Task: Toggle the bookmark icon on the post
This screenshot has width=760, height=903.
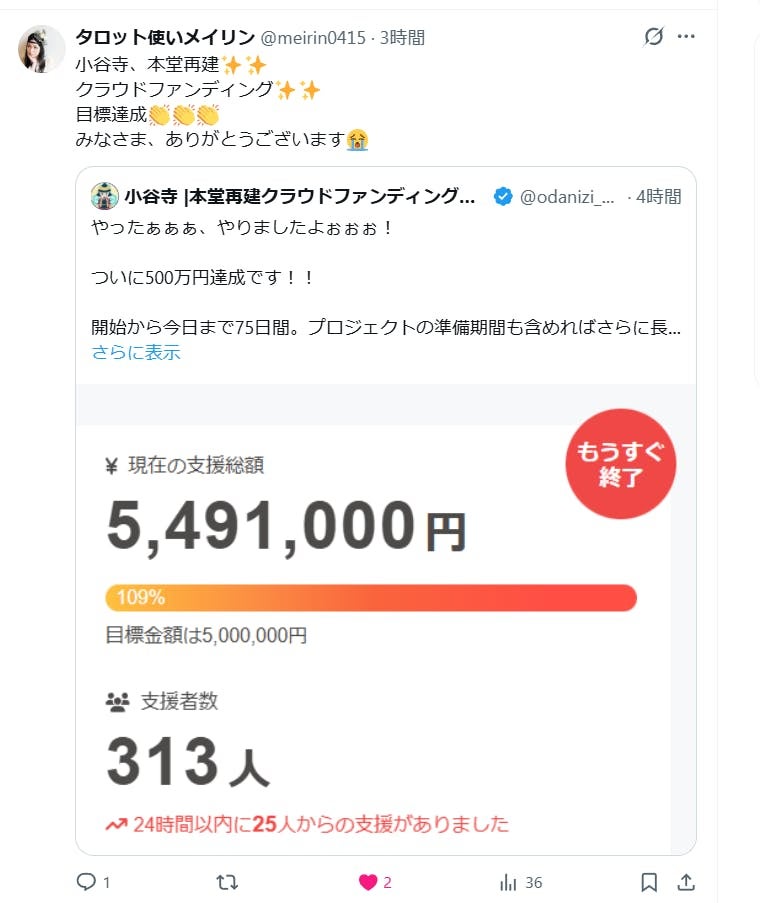Action: 649,882
